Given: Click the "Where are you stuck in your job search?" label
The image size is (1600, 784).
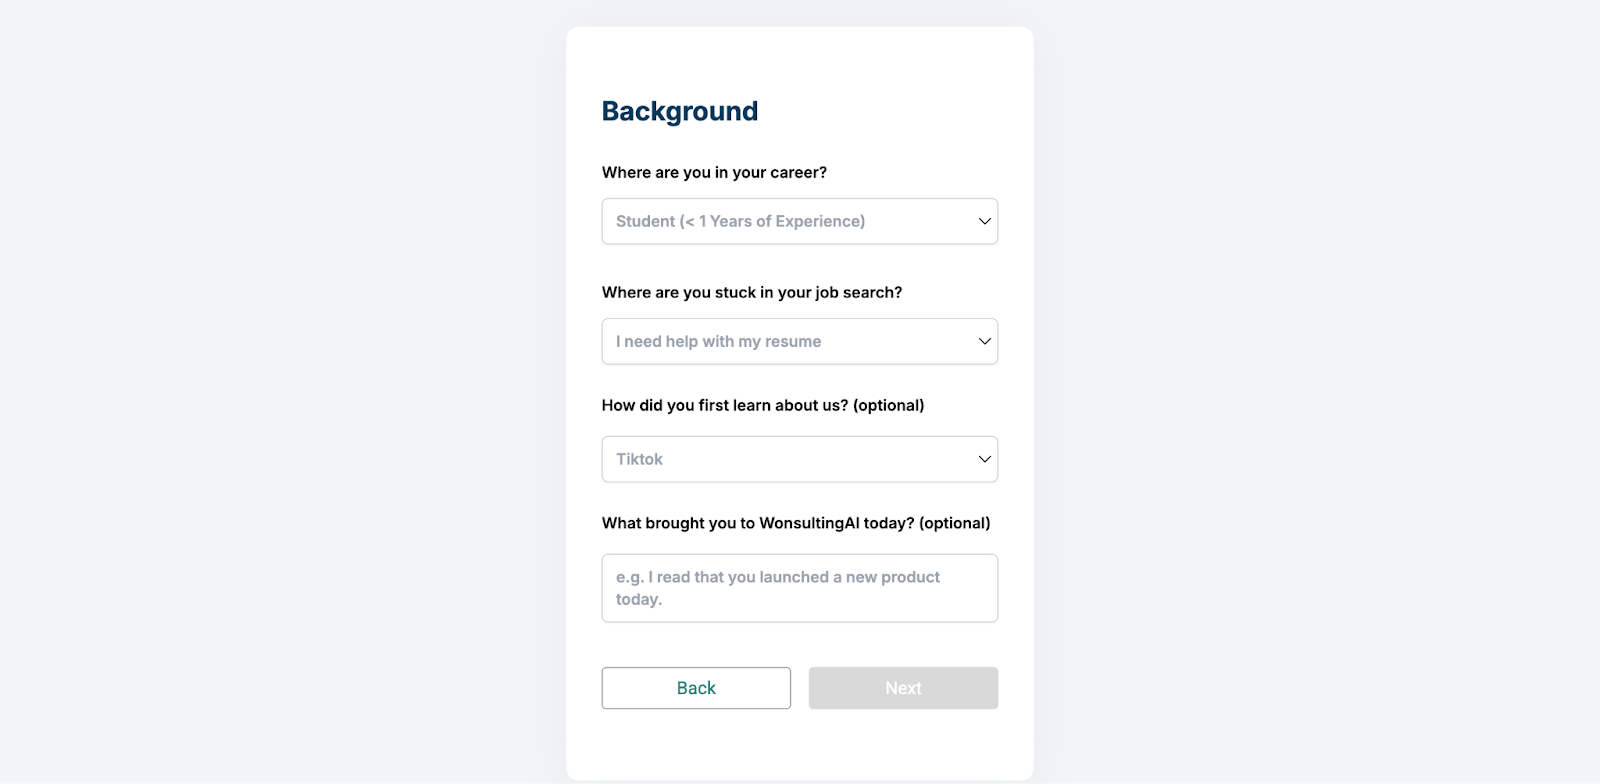Looking at the screenshot, I should (x=751, y=292).
